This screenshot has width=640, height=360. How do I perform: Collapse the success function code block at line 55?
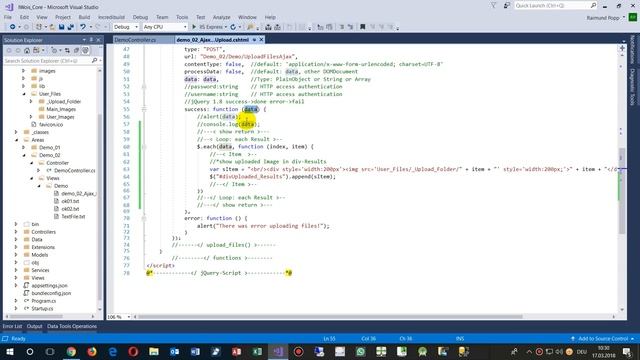pyautogui.click(x=144, y=109)
